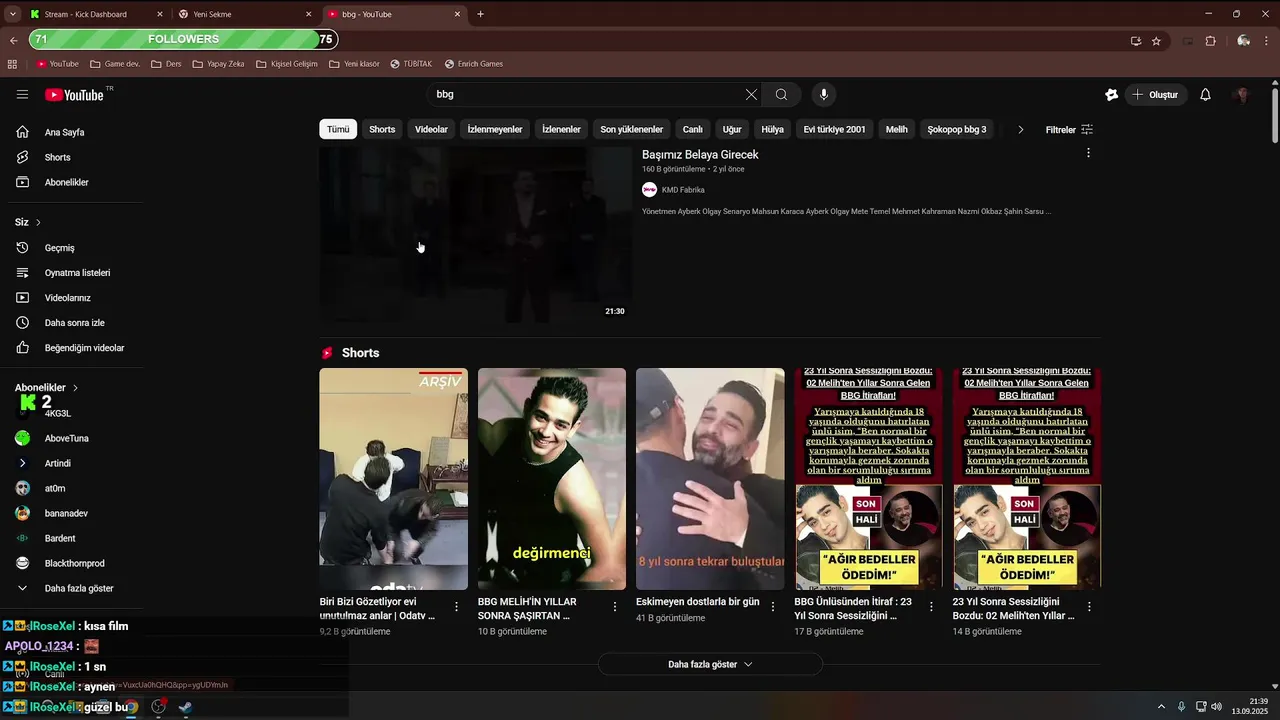Open the account avatar menu

(x=1242, y=94)
